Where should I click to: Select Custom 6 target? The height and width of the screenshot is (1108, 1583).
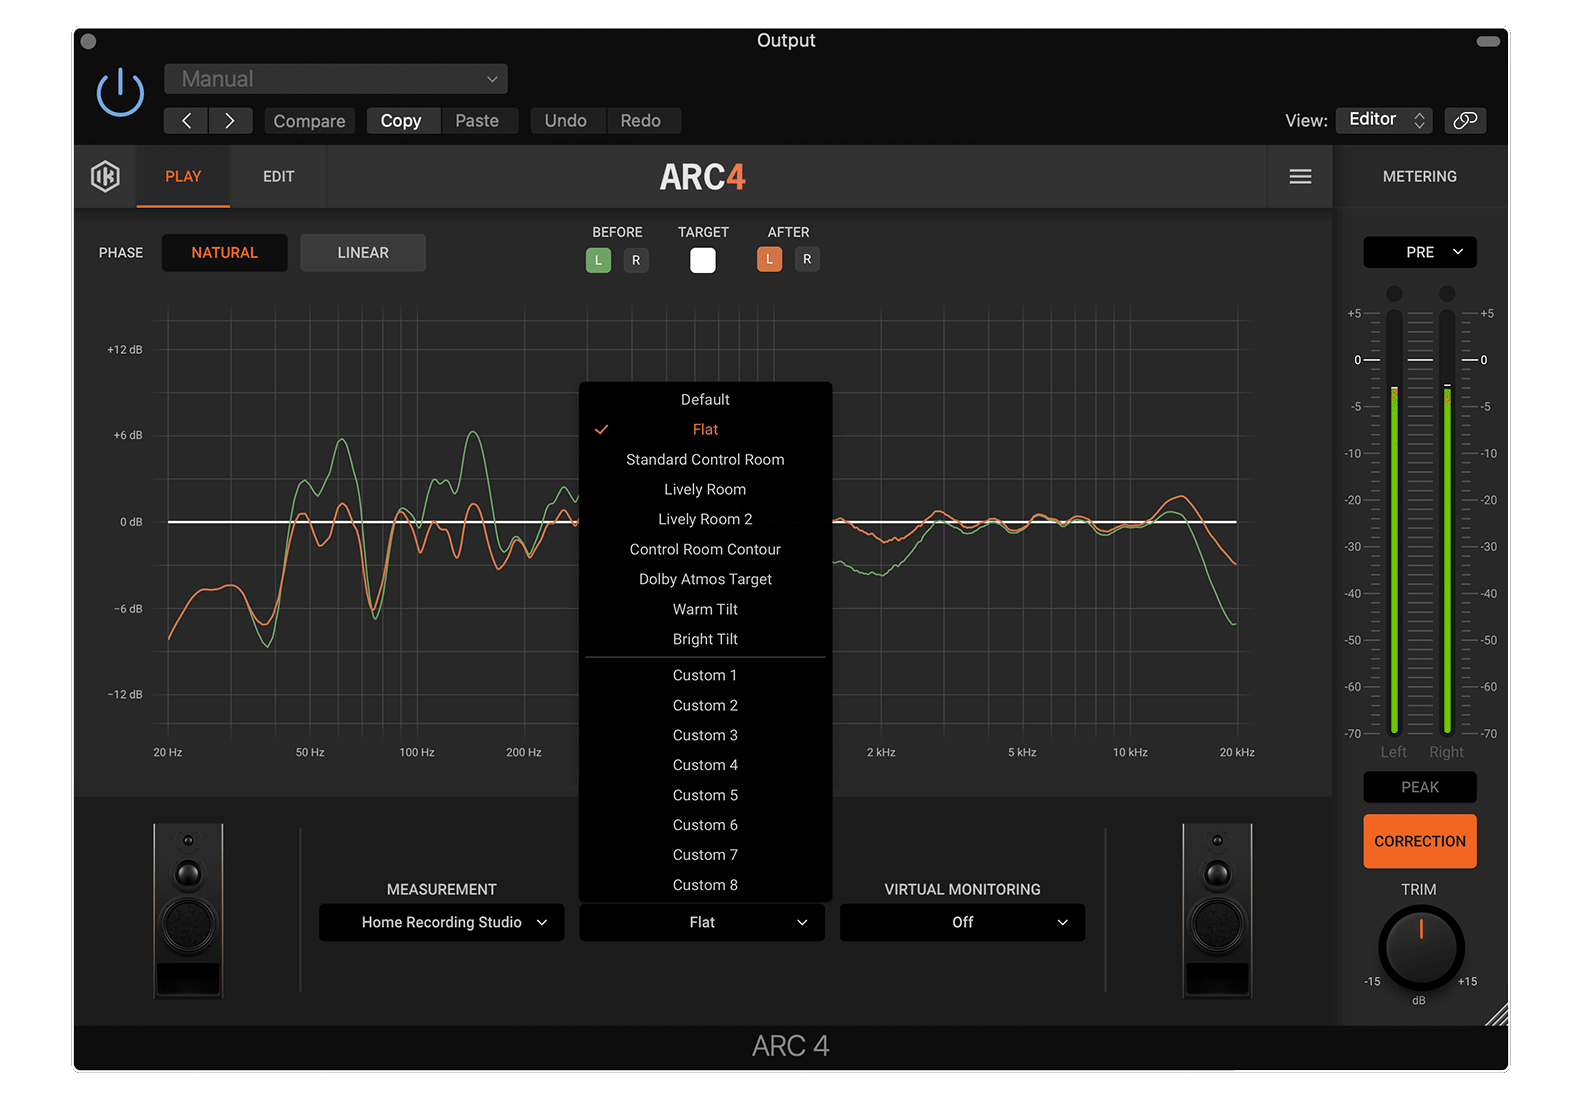[x=705, y=826]
